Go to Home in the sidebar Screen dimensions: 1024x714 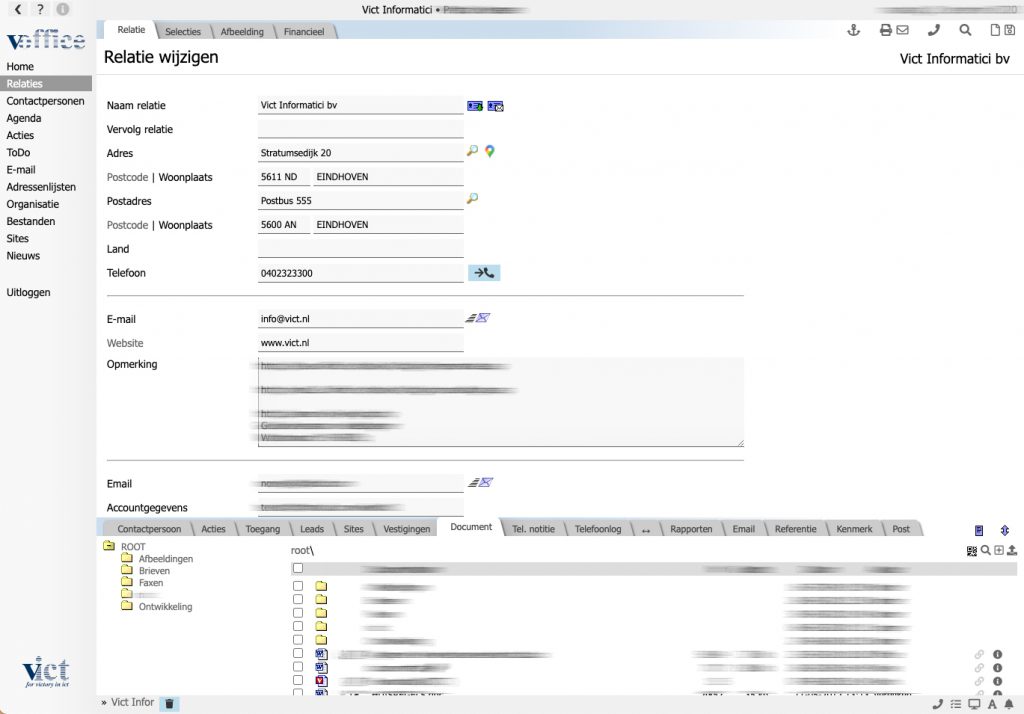pyautogui.click(x=20, y=67)
